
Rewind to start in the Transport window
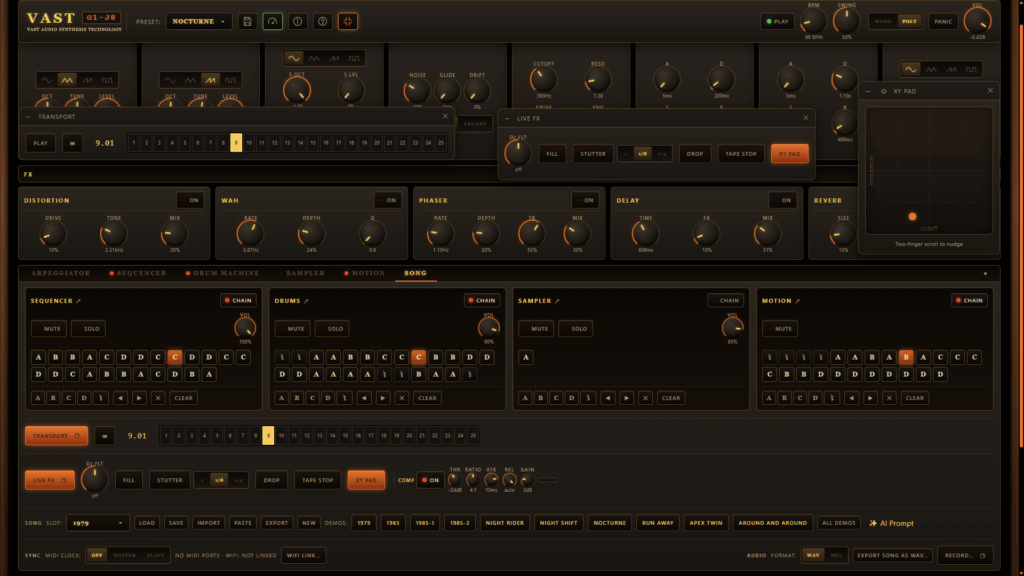click(x=72, y=143)
